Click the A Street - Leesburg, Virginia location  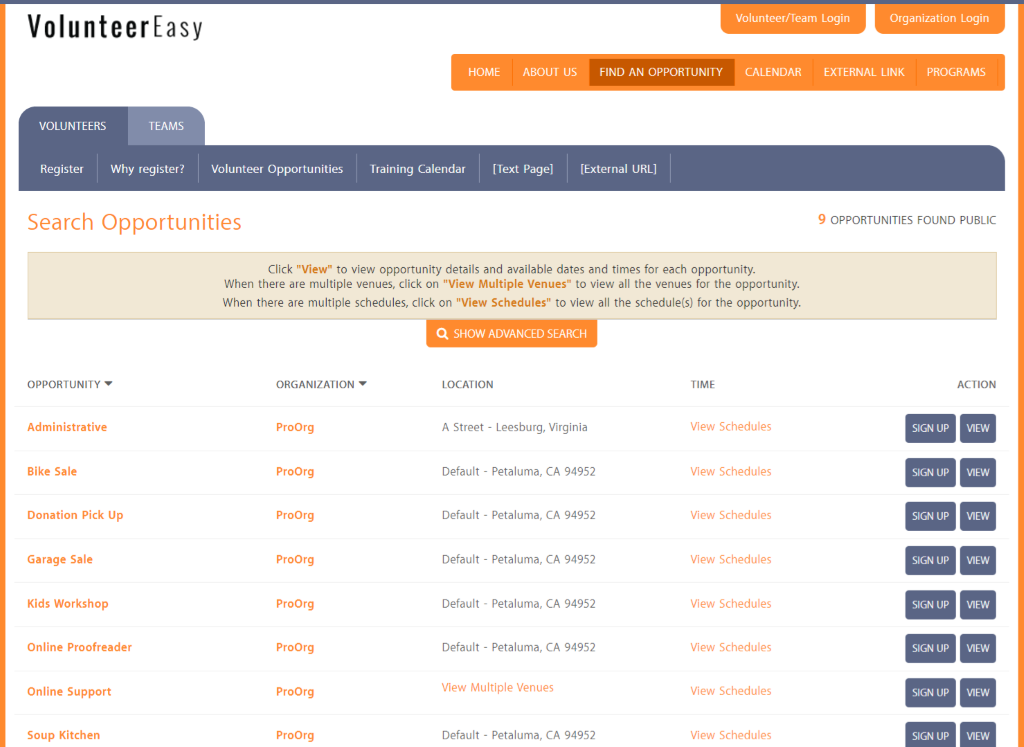pyautogui.click(x=515, y=427)
